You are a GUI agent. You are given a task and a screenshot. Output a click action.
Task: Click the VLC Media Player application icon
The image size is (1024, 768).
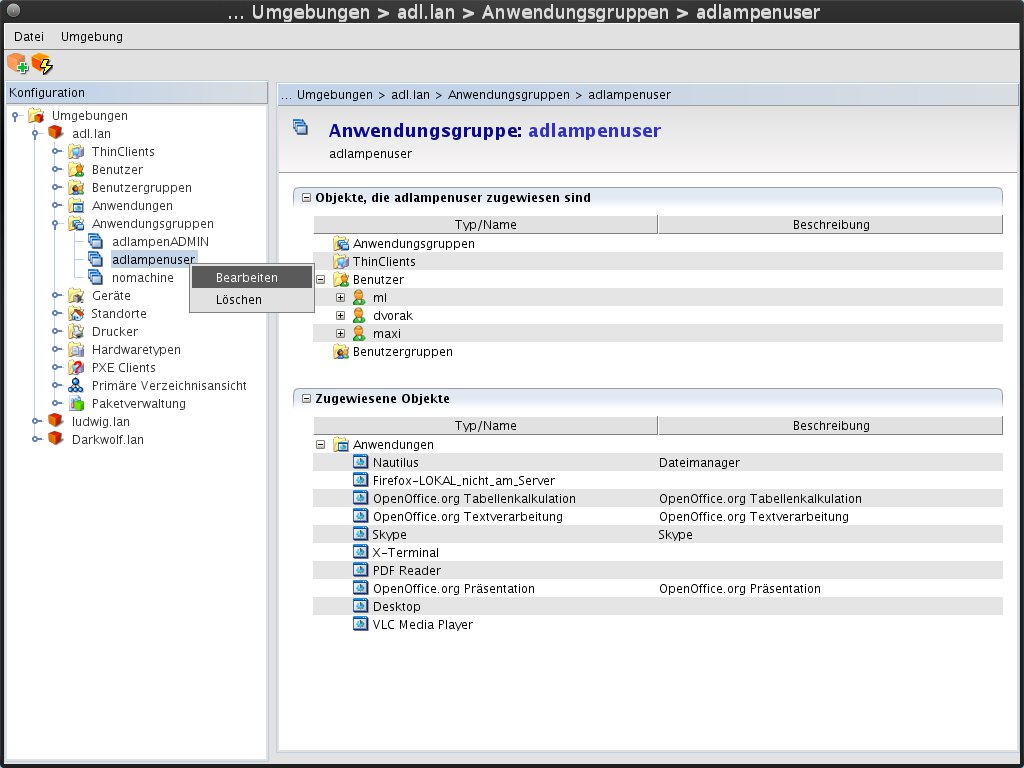[x=361, y=625]
